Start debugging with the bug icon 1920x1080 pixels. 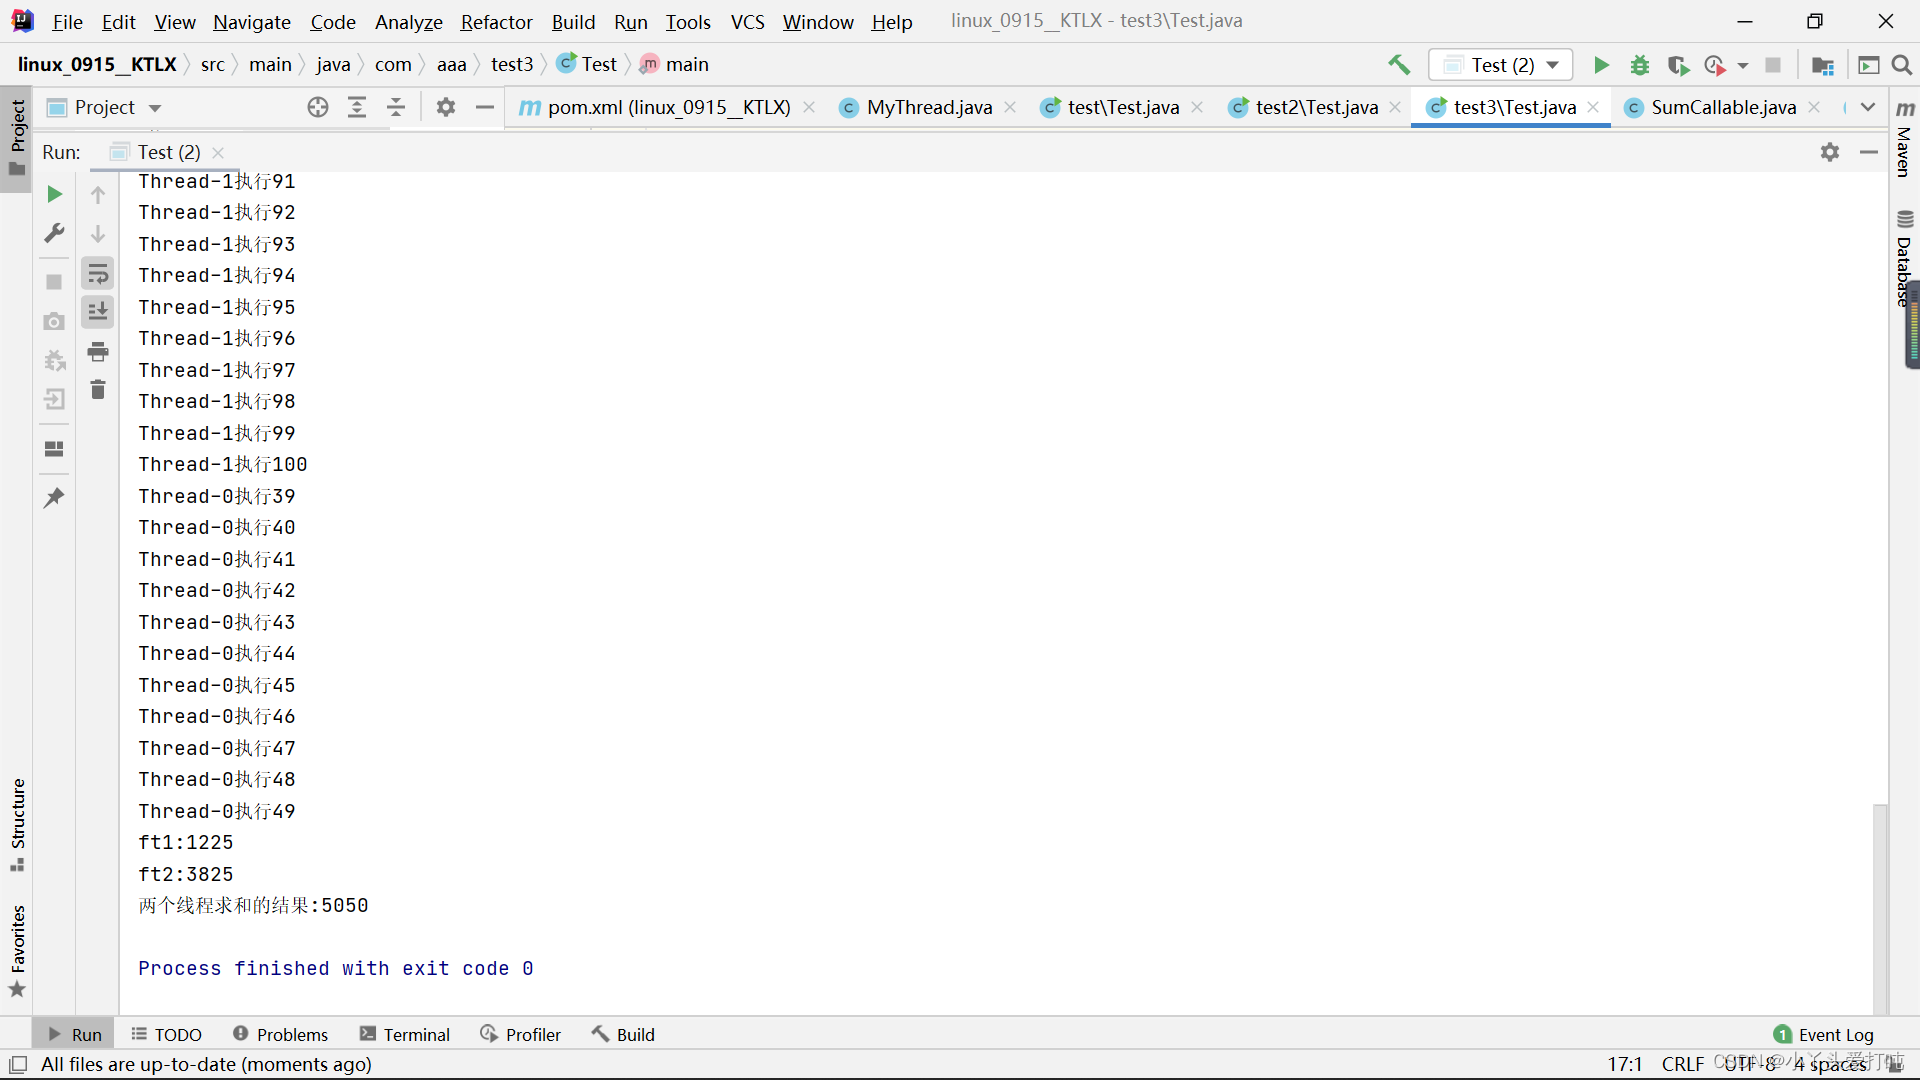click(x=1640, y=65)
